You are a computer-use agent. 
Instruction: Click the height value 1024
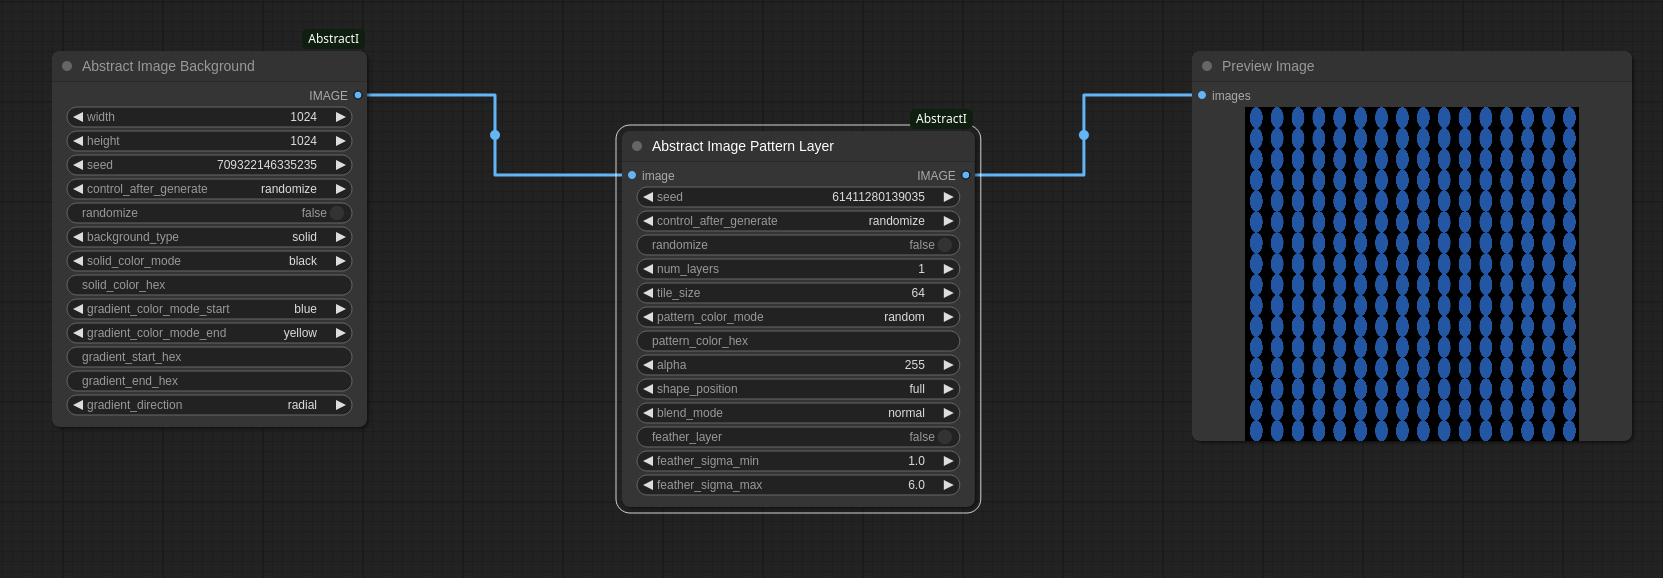303,141
